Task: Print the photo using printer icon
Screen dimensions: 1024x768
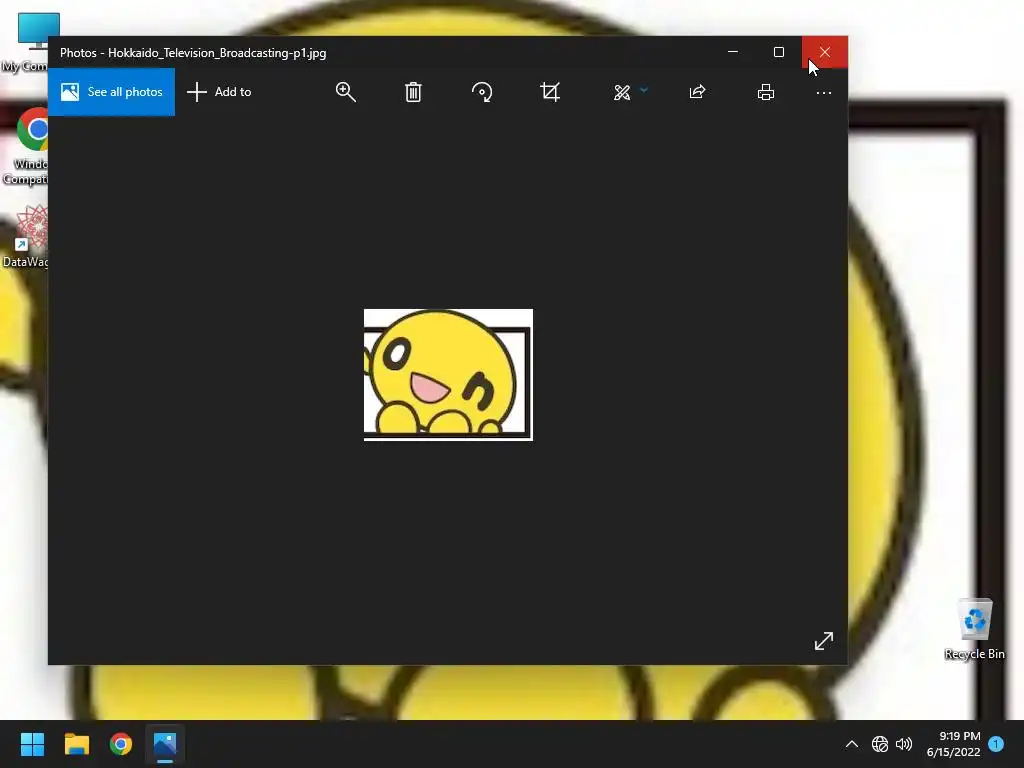Action: pos(766,92)
